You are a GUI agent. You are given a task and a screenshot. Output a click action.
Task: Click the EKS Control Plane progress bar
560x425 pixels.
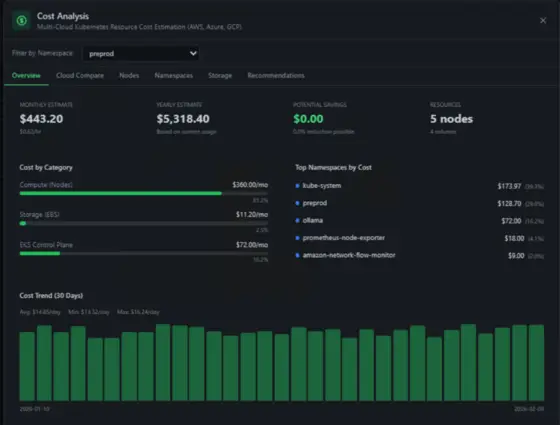click(x=144, y=253)
